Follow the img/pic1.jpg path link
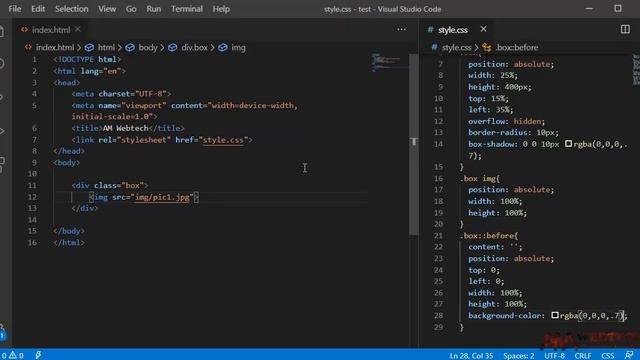 tap(162, 197)
